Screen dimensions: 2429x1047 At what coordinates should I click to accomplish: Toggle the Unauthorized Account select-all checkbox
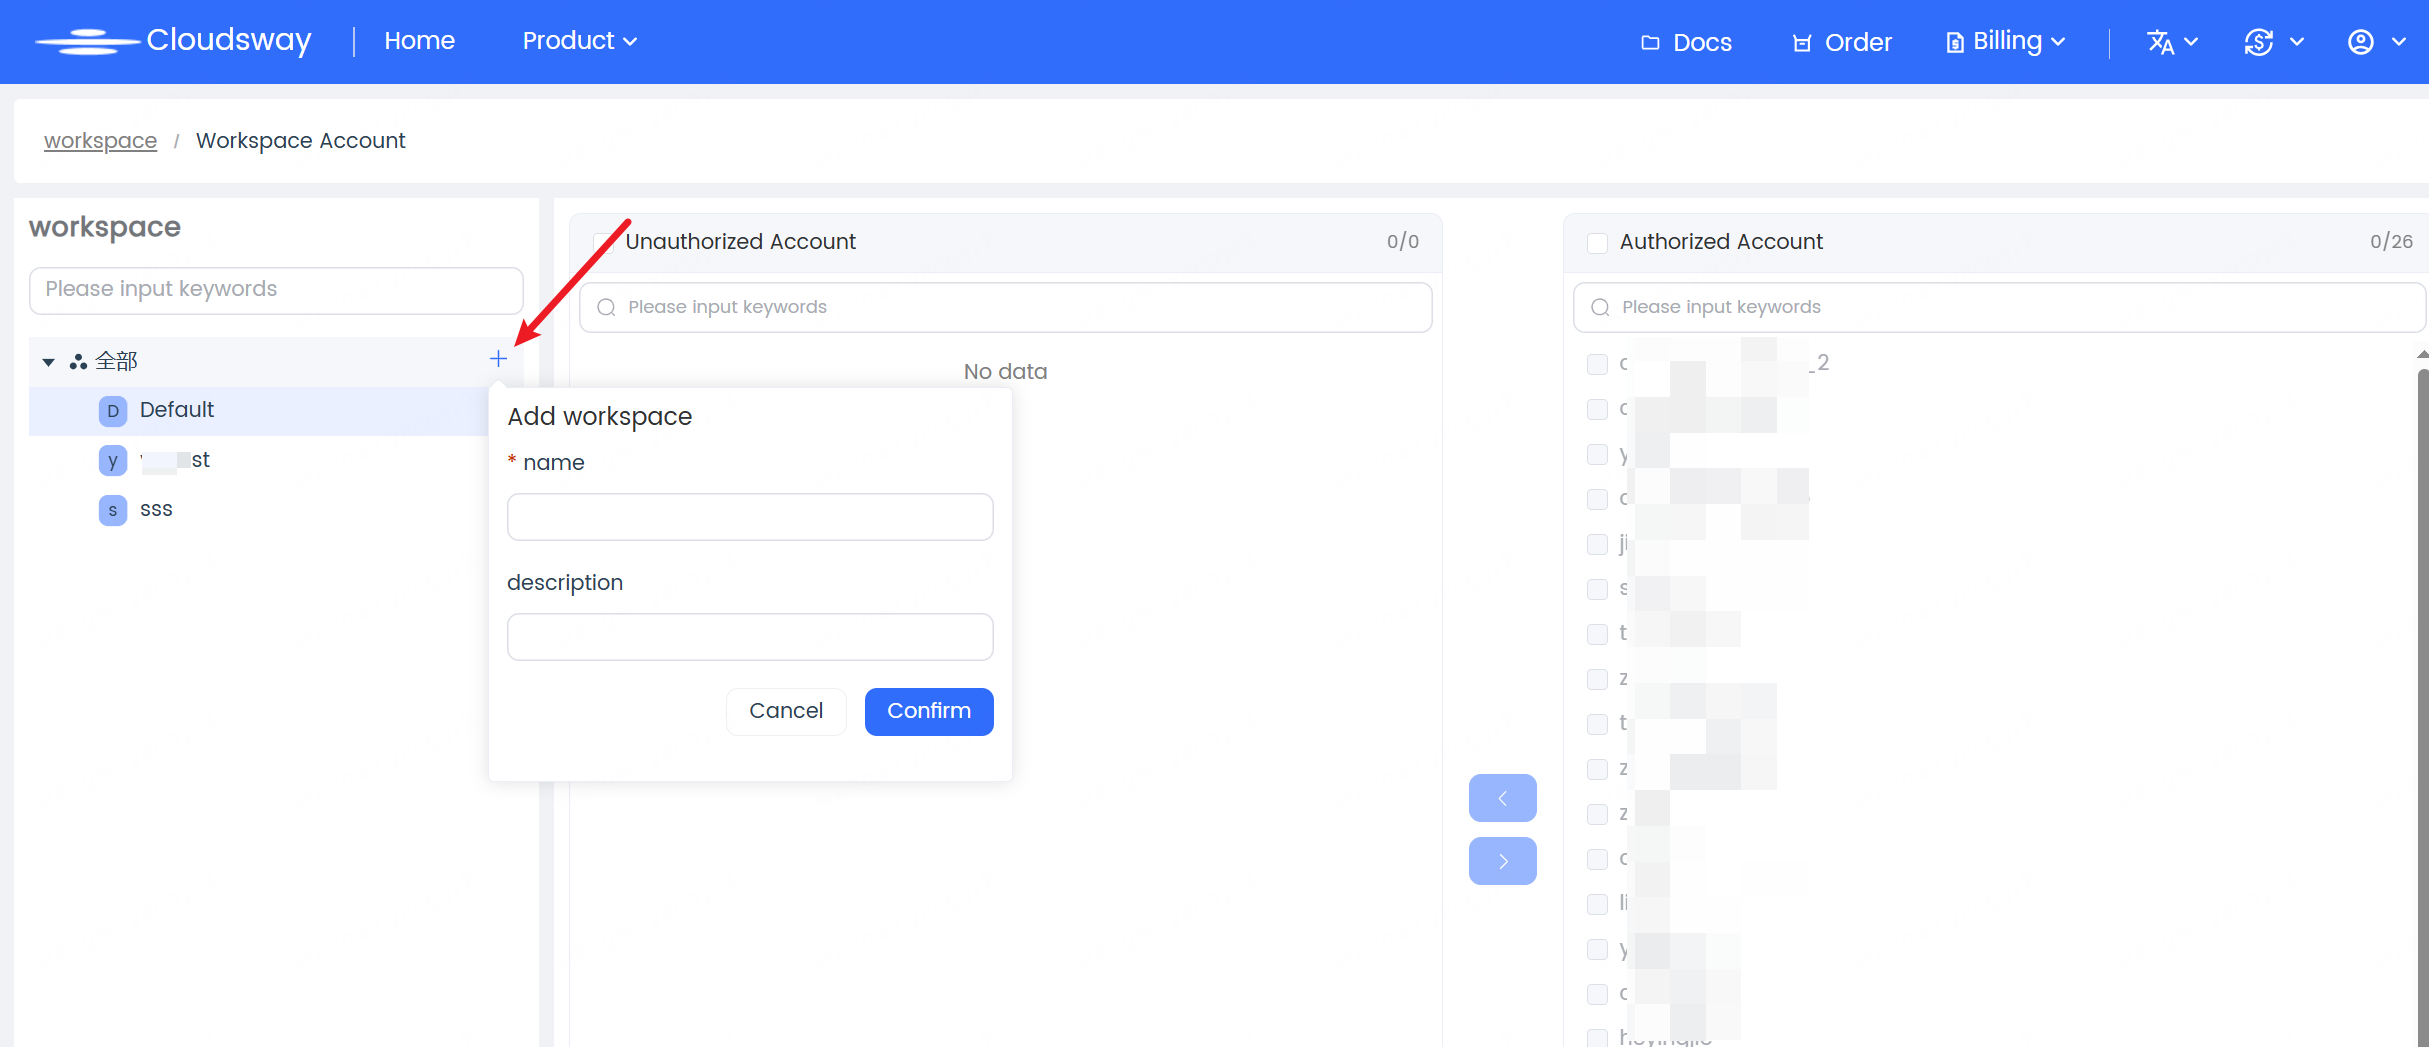click(603, 243)
